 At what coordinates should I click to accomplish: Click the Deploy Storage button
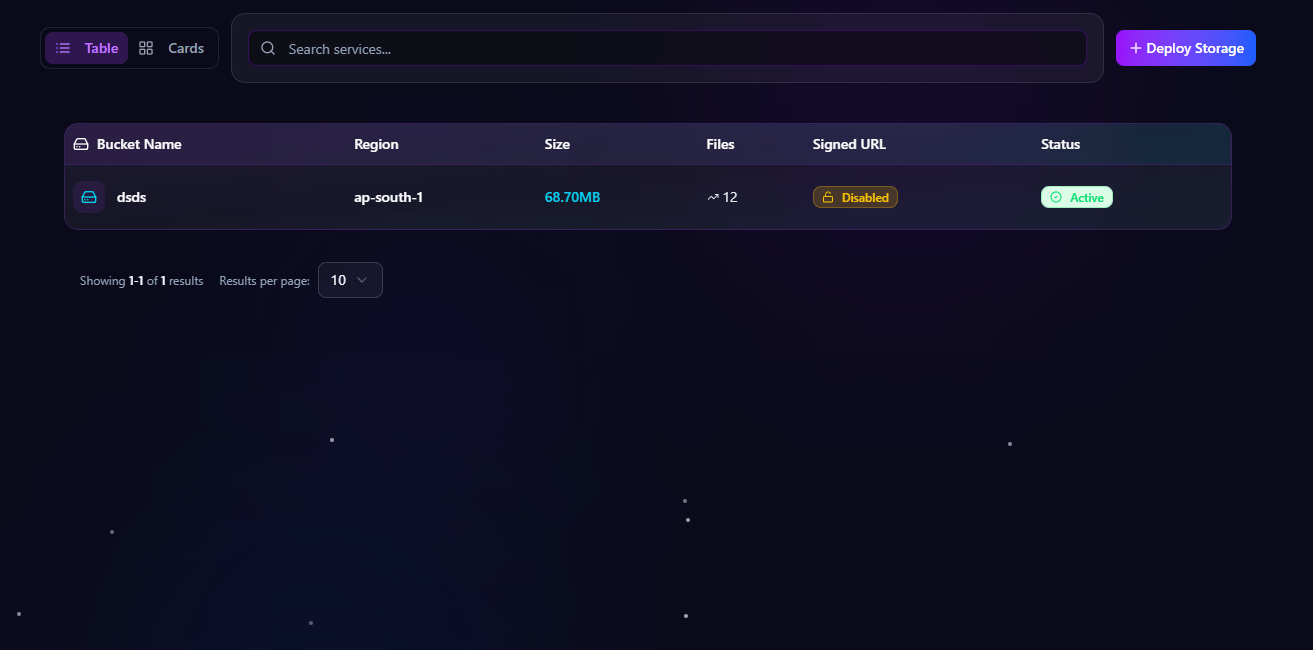click(x=1186, y=48)
